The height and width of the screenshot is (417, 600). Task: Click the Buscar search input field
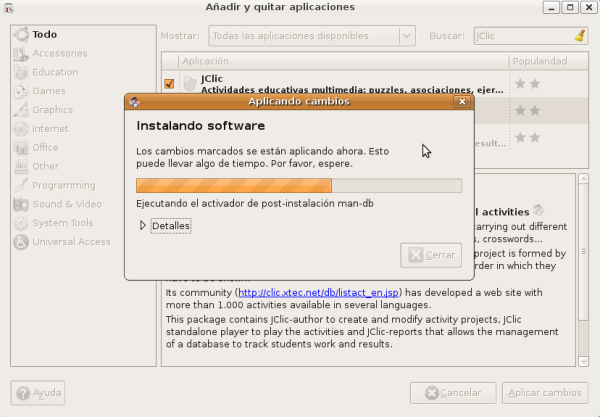522,35
